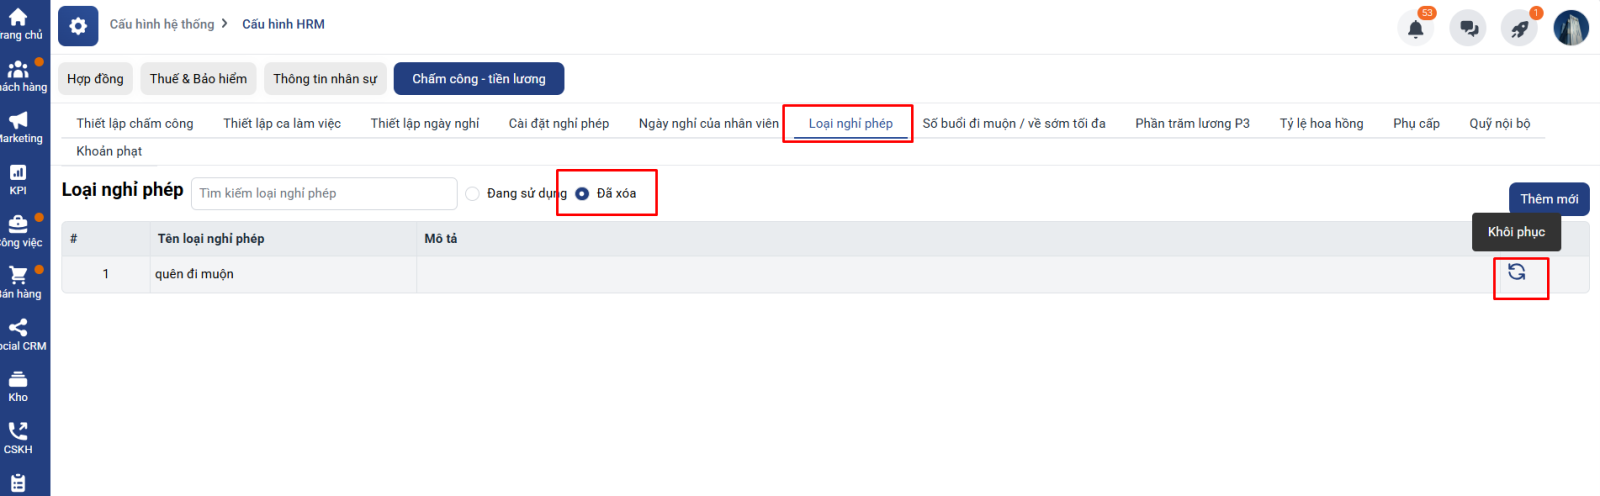Open the user profile avatar
The width and height of the screenshot is (1600, 496).
click(1570, 28)
